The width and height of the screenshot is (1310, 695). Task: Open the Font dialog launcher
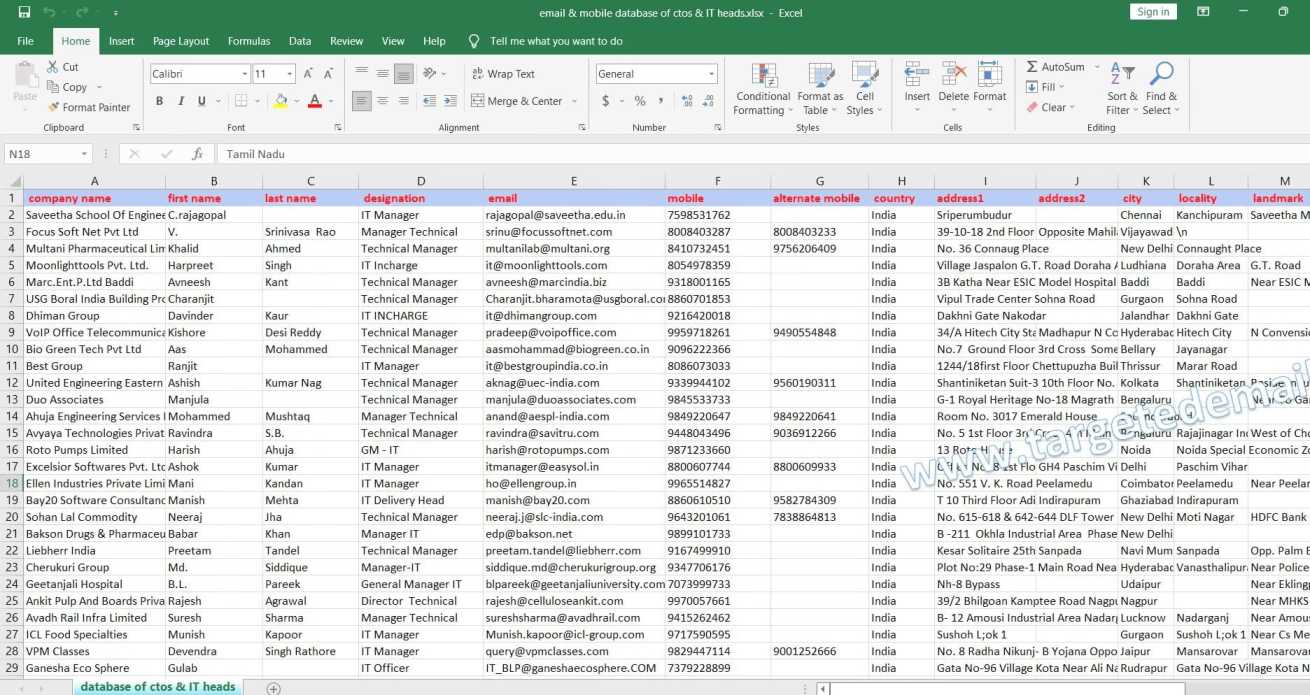click(337, 128)
